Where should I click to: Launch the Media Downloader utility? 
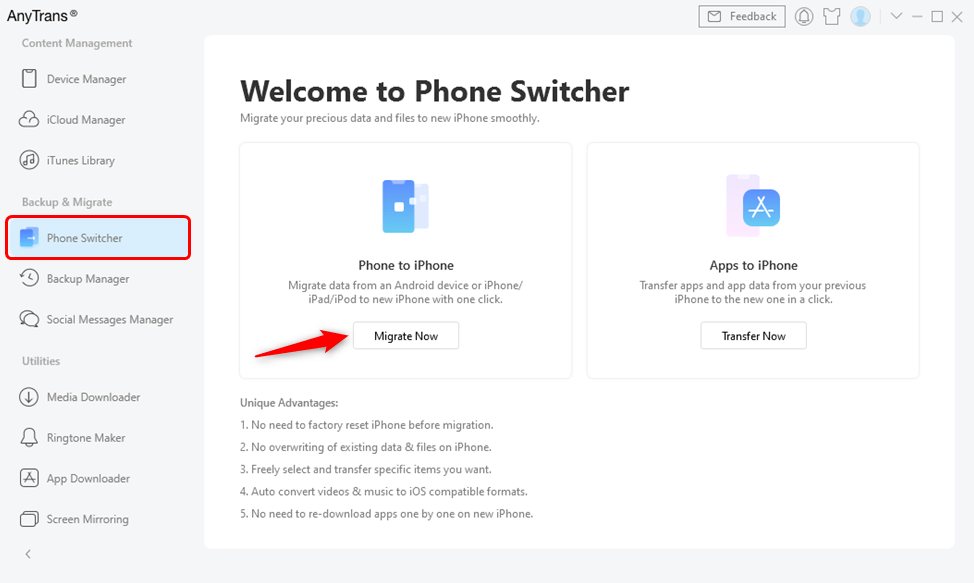pyautogui.click(x=94, y=397)
